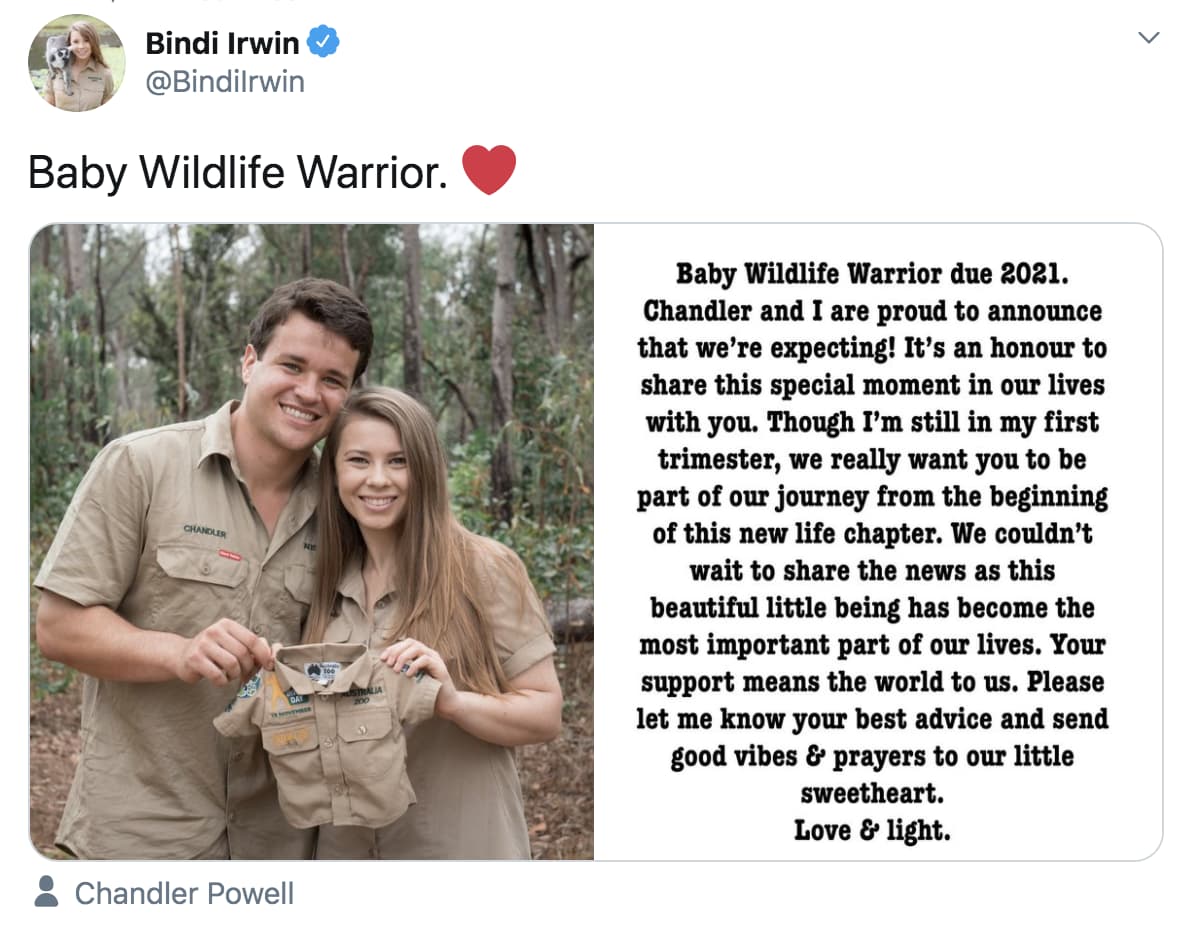1190x936 pixels.
Task: Open the tweet options chevron menu
Action: pyautogui.click(x=1149, y=38)
